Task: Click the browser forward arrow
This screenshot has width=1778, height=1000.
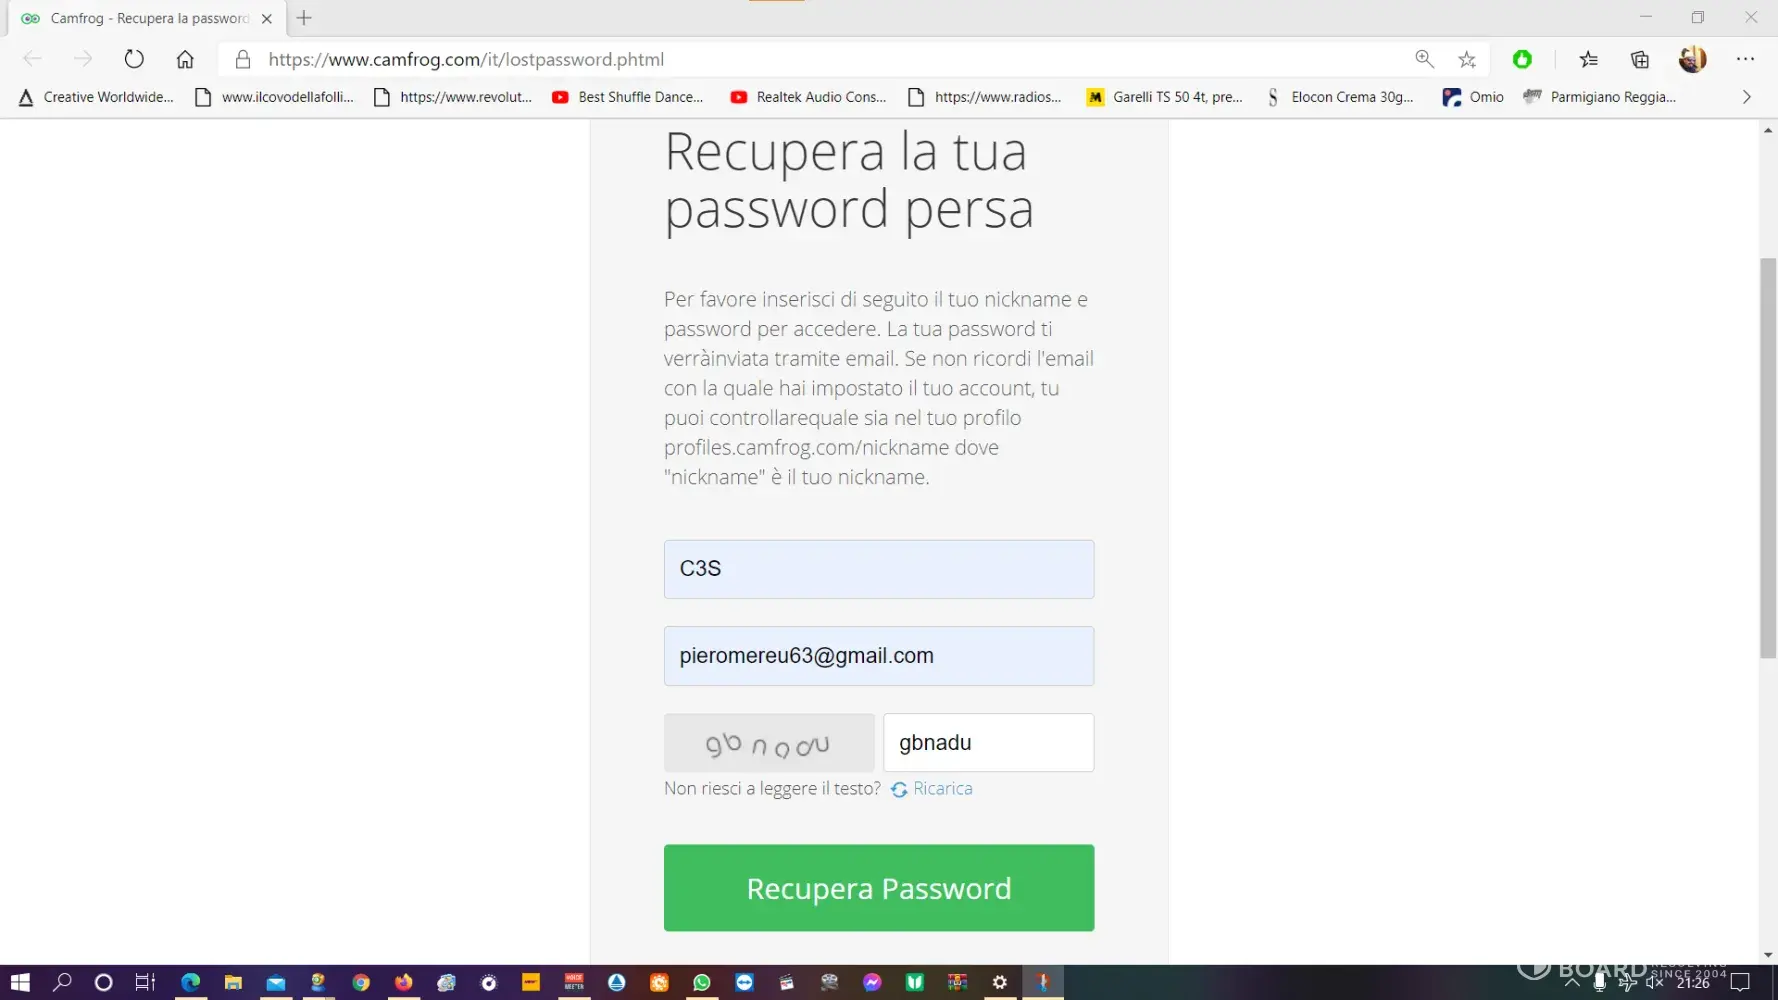Action: click(x=83, y=59)
